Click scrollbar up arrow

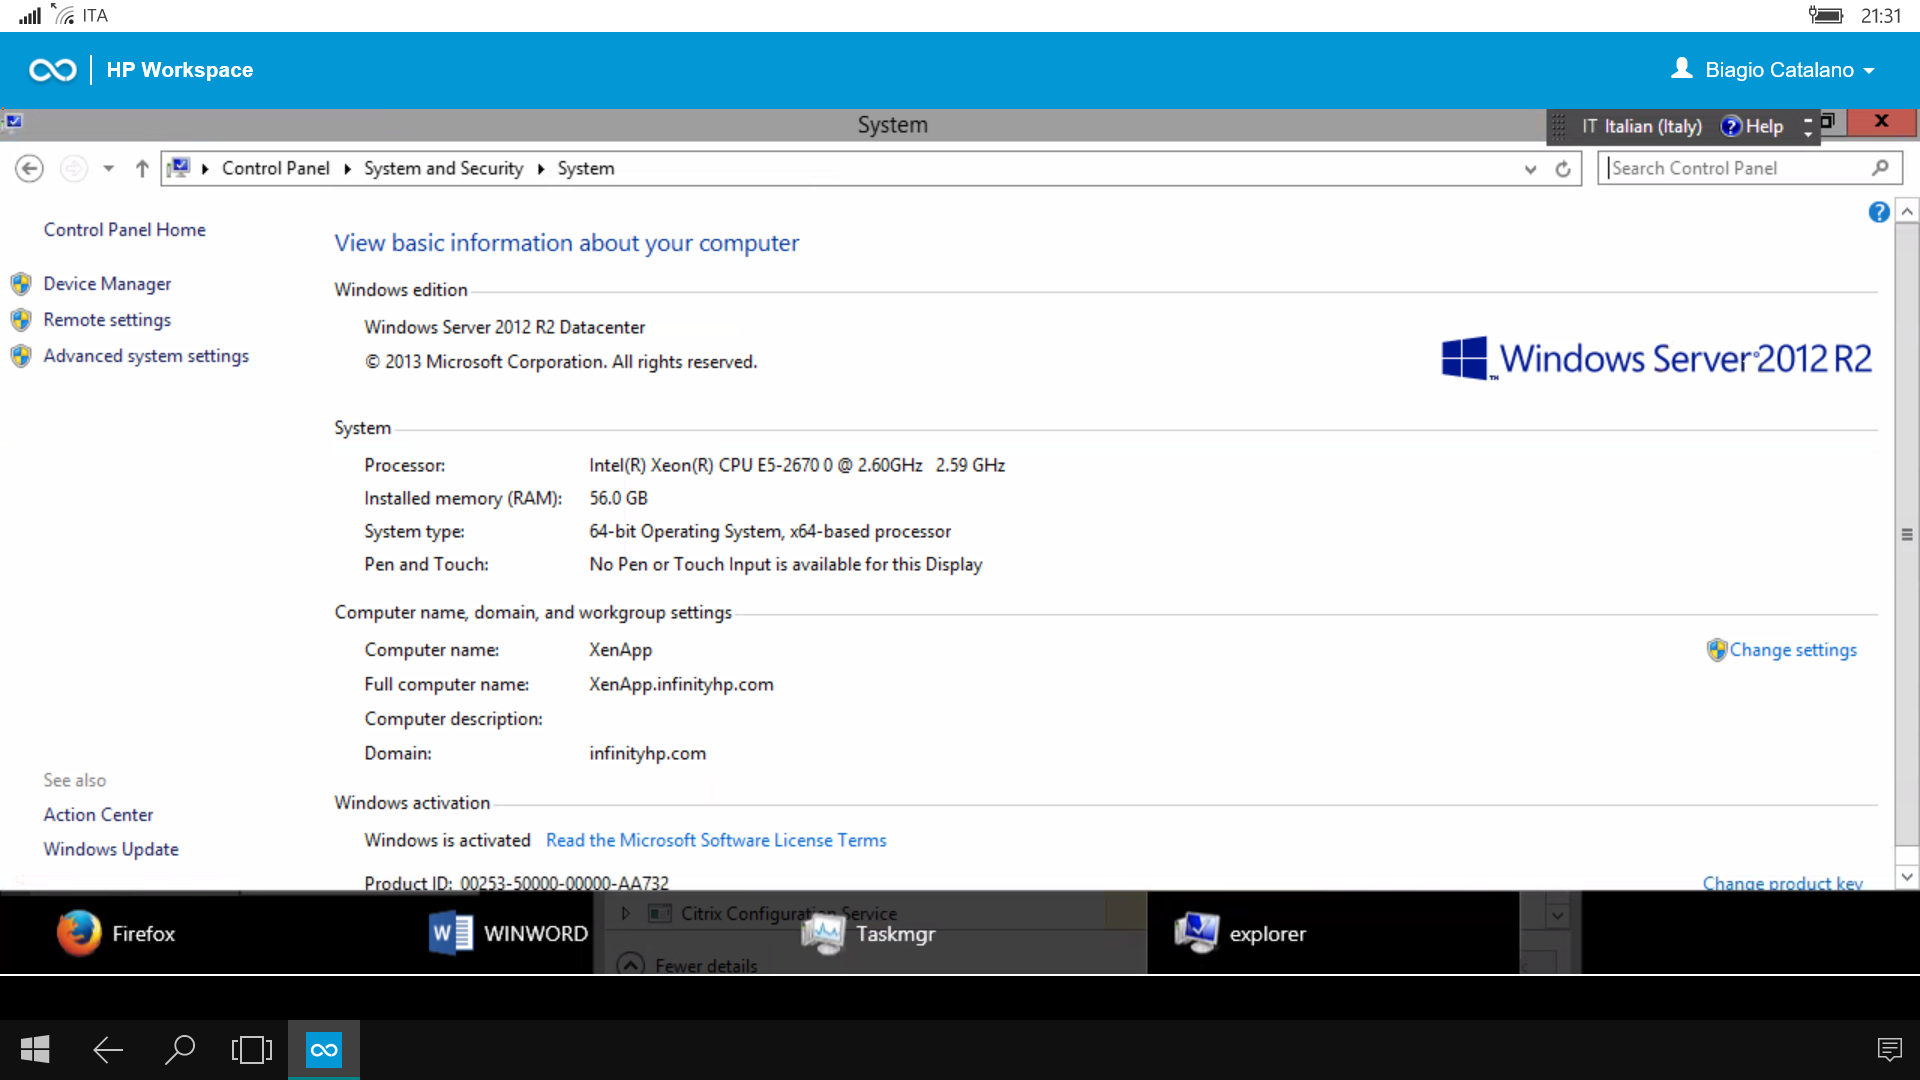pos(1907,211)
